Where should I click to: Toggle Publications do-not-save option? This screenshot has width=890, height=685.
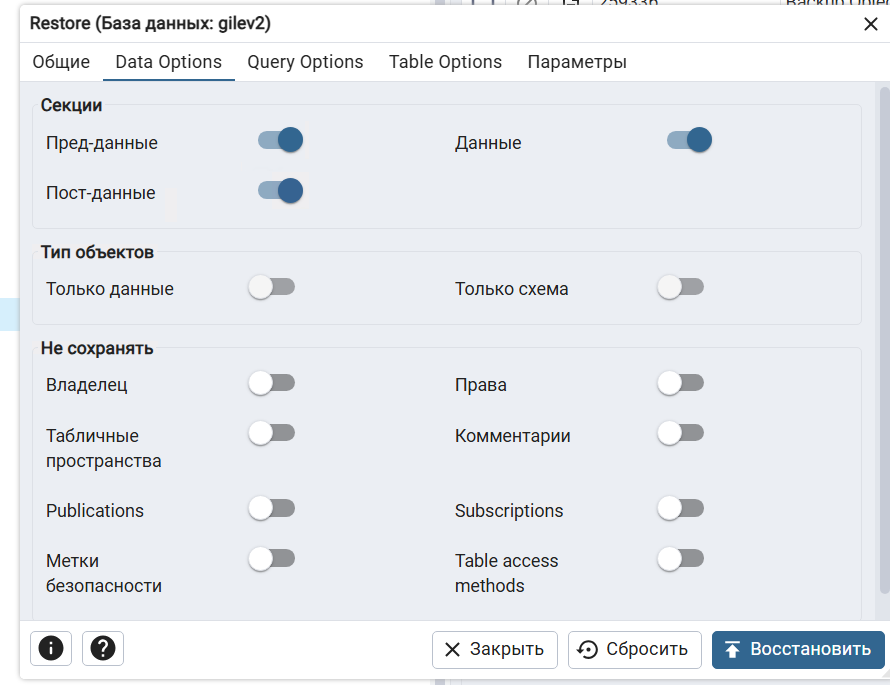272,509
